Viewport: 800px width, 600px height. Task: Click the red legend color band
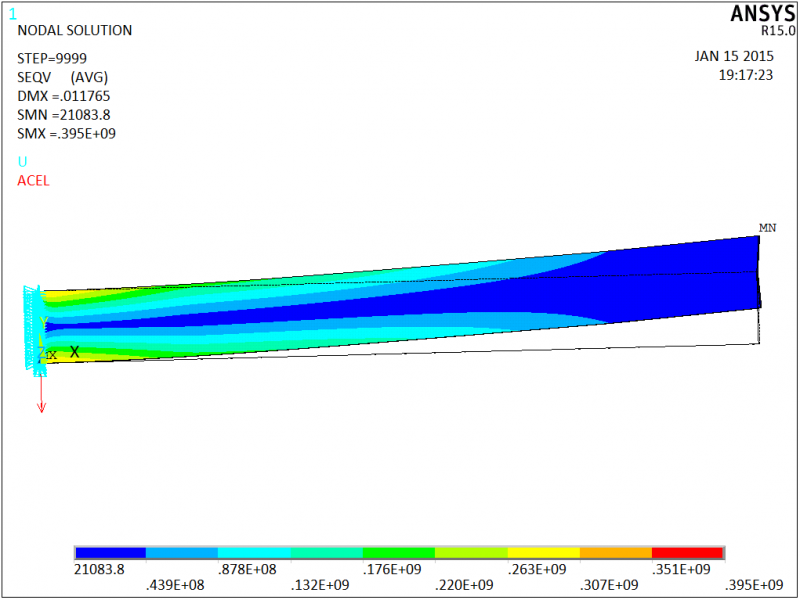(x=687, y=553)
